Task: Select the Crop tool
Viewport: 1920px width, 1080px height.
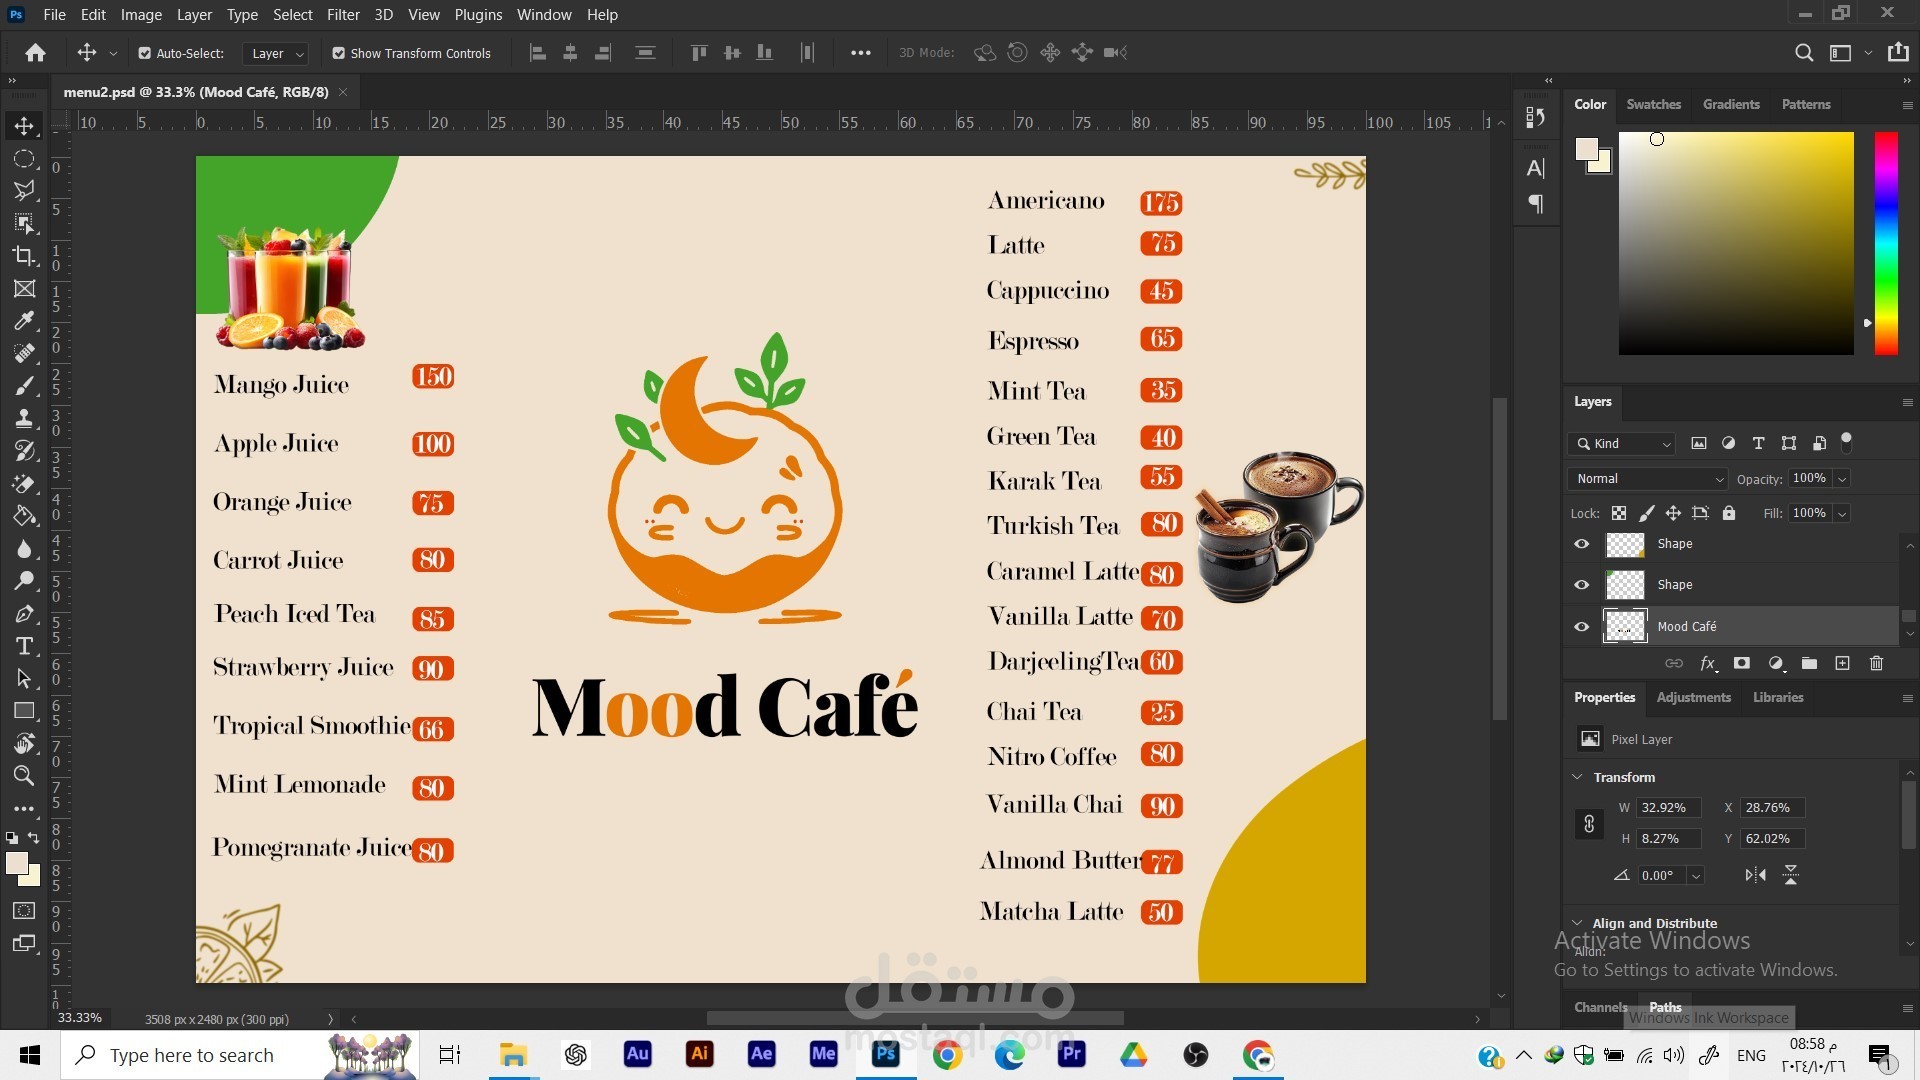Action: (24, 256)
